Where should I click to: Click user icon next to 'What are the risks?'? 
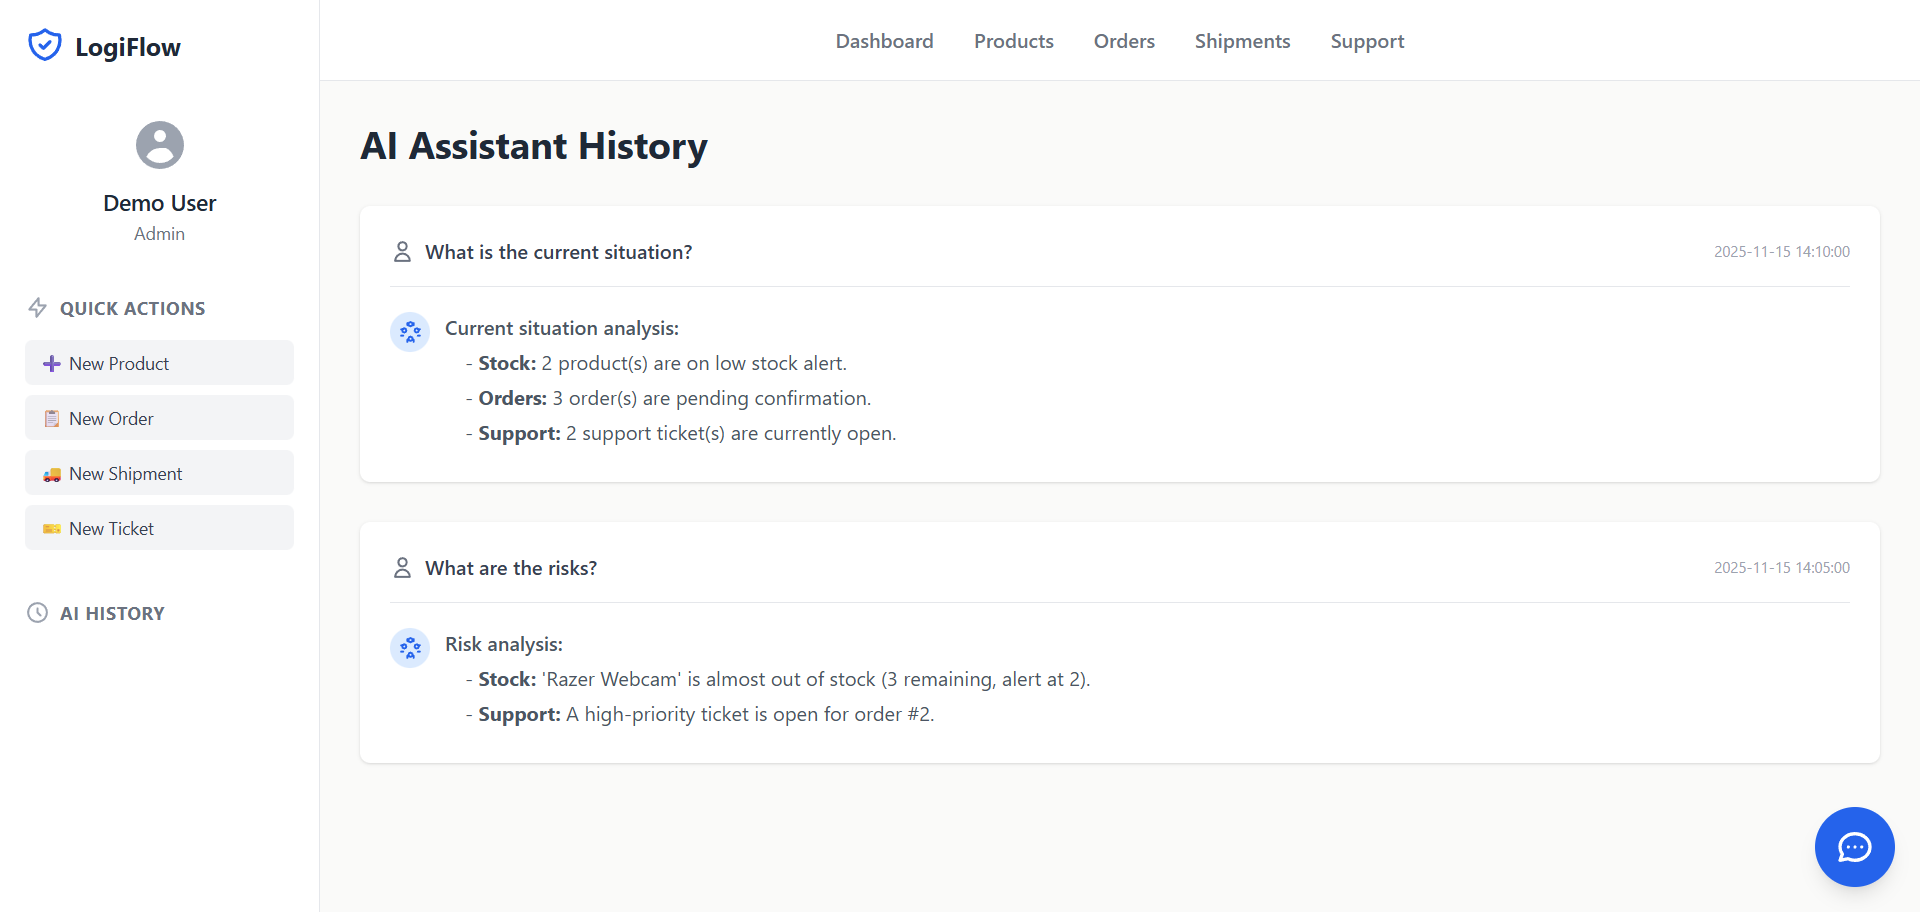402,568
